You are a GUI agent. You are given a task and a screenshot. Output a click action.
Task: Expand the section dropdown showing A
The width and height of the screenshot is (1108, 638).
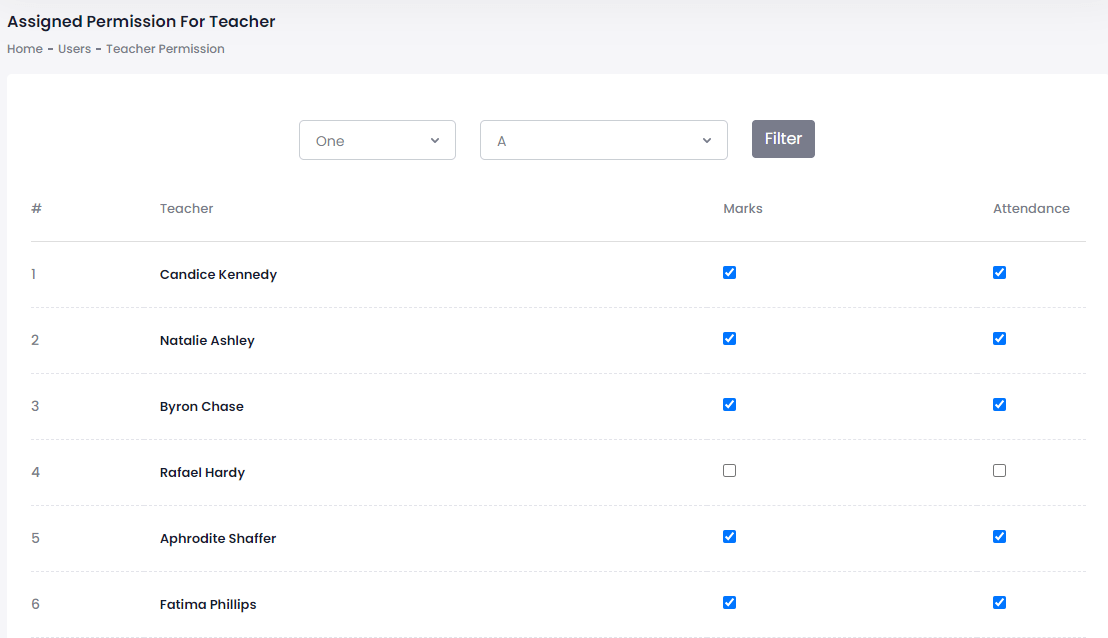[603, 140]
